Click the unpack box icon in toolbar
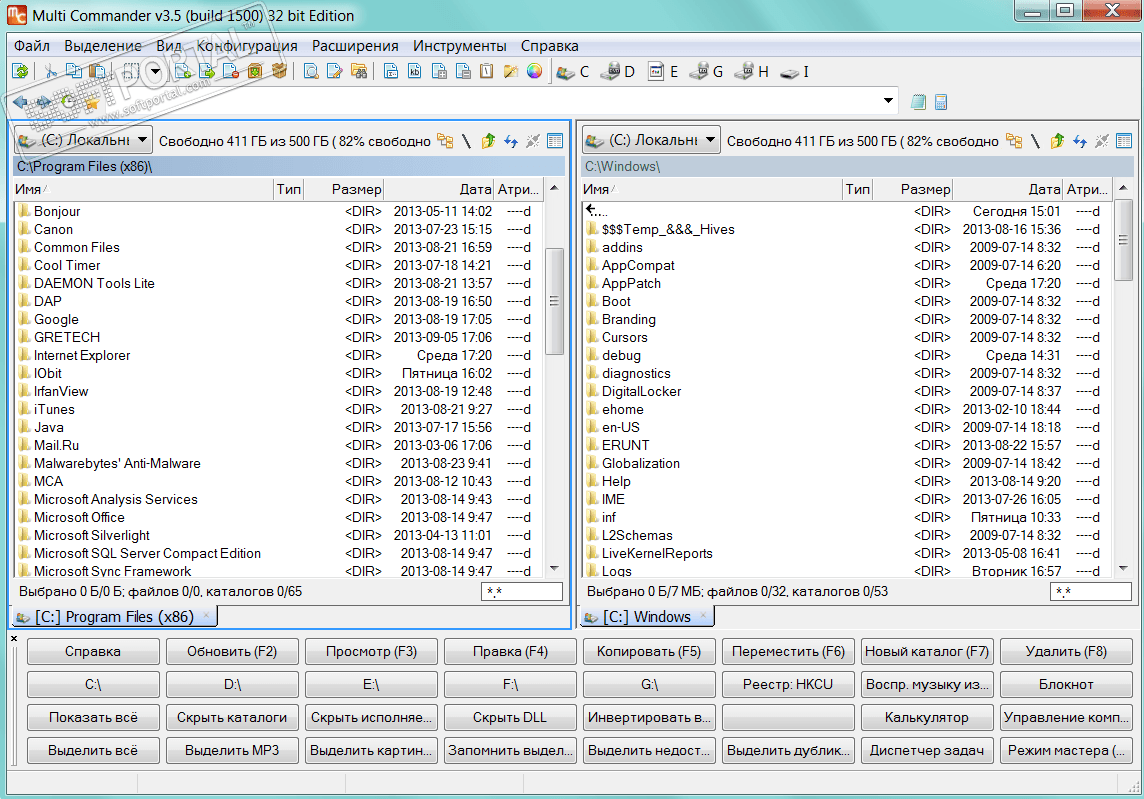This screenshot has height=799, width=1144. 279,72
